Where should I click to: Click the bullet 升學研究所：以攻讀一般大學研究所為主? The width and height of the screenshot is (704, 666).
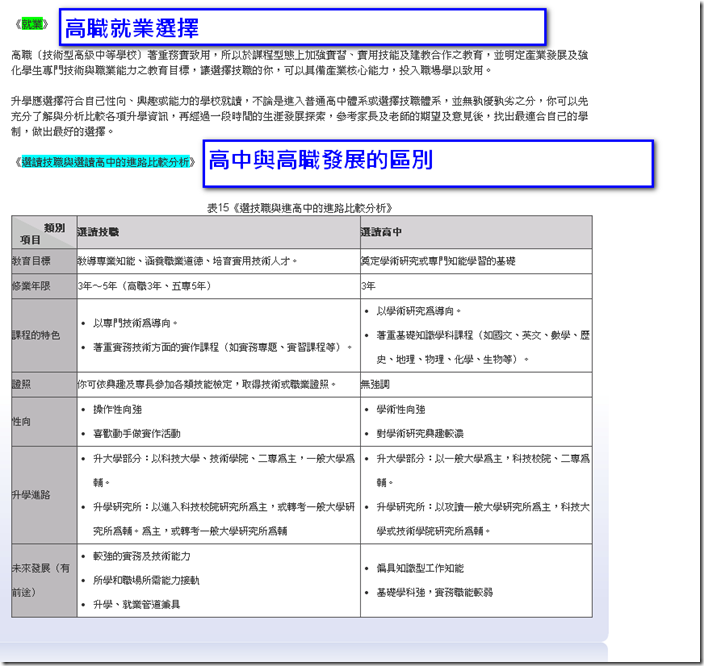483,519
